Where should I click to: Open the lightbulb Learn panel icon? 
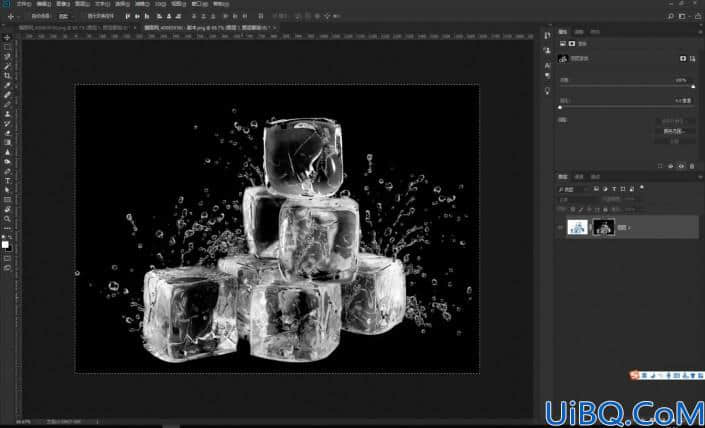pos(547,90)
